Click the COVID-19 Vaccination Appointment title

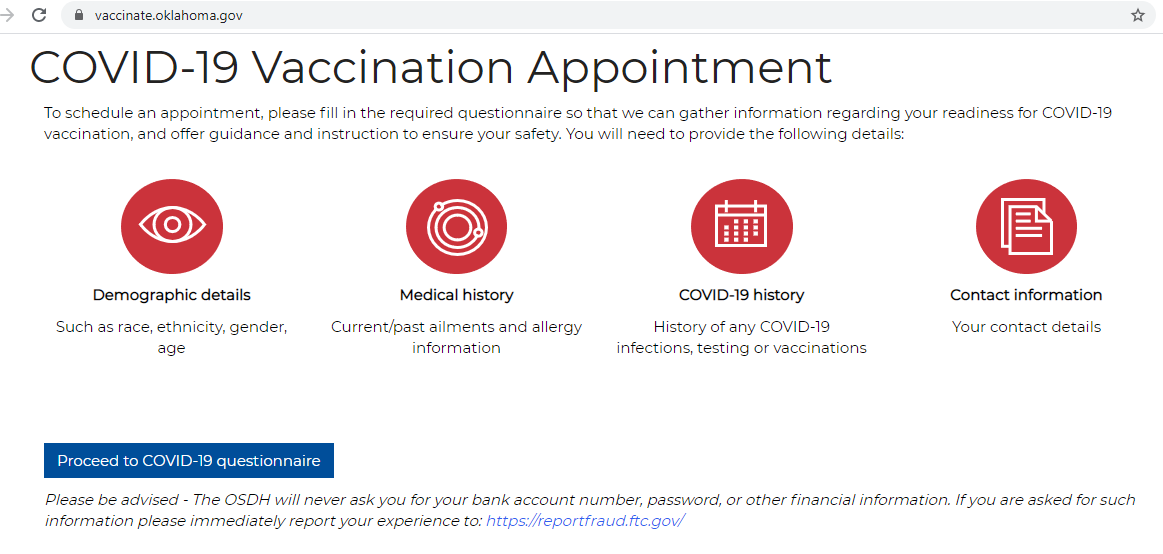coord(431,67)
